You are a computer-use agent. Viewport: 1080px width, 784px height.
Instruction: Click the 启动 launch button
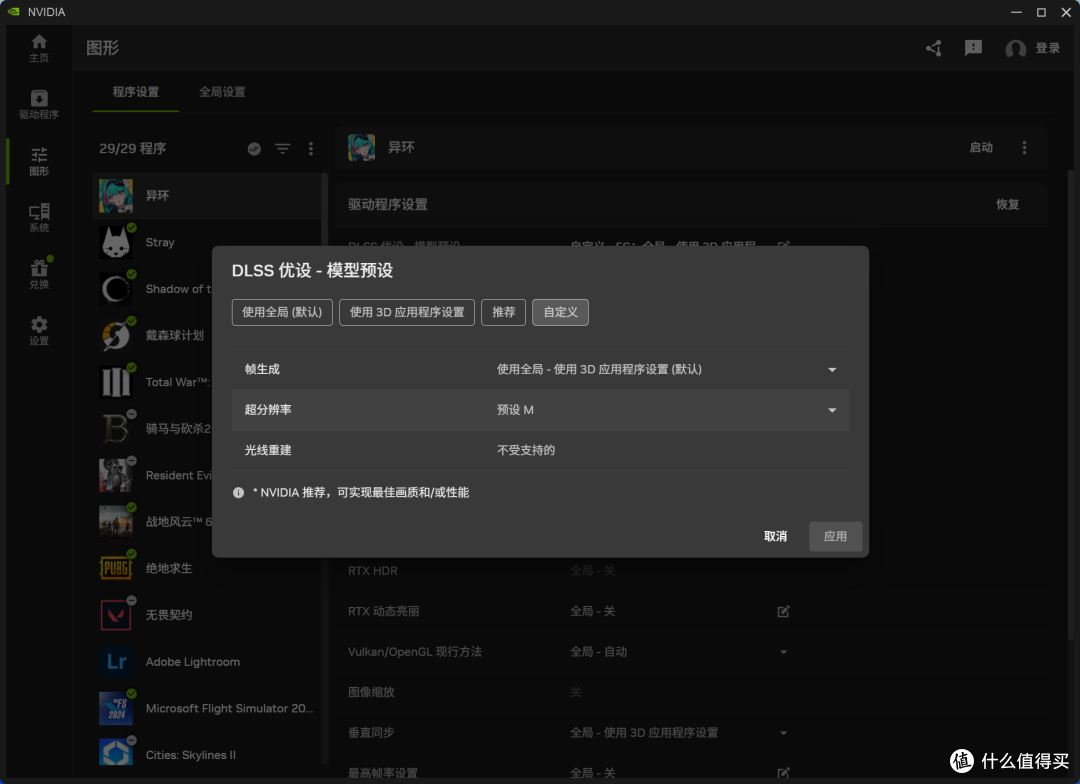[981, 147]
